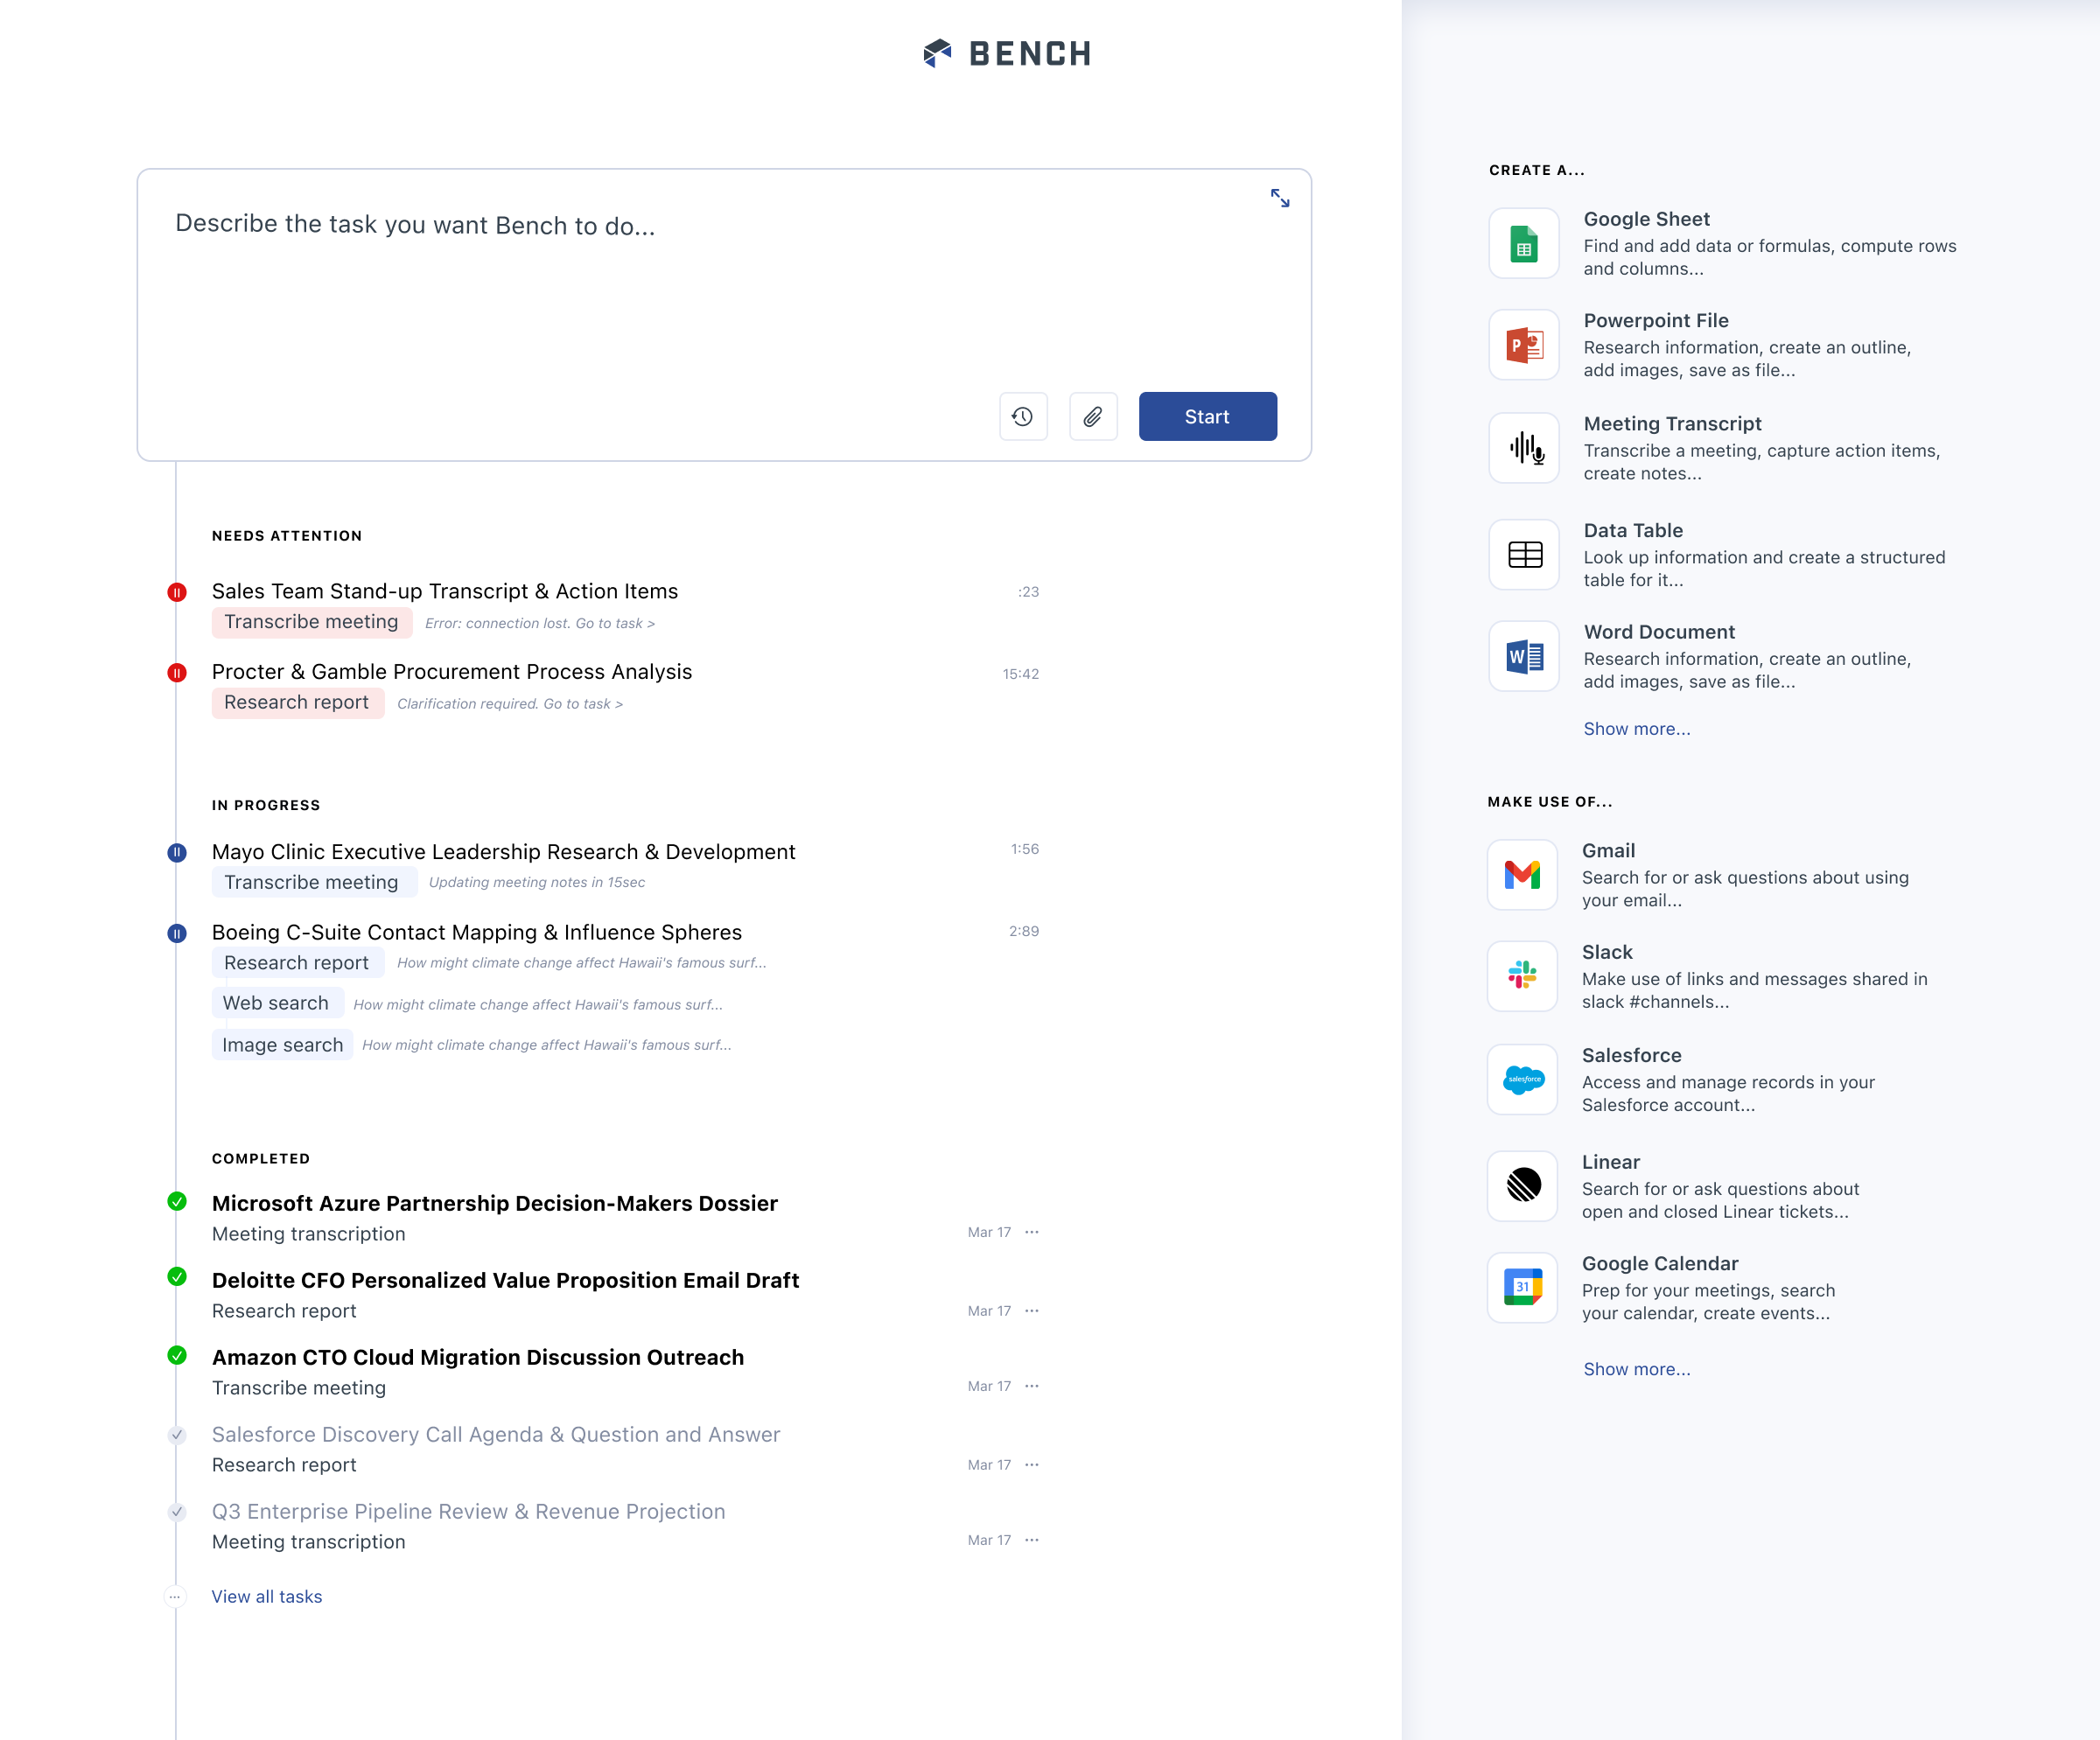This screenshot has width=2100, height=1740.
Task: Open Microsoft Azure Partnership Decision-Makers Dossier
Action: point(495,1203)
